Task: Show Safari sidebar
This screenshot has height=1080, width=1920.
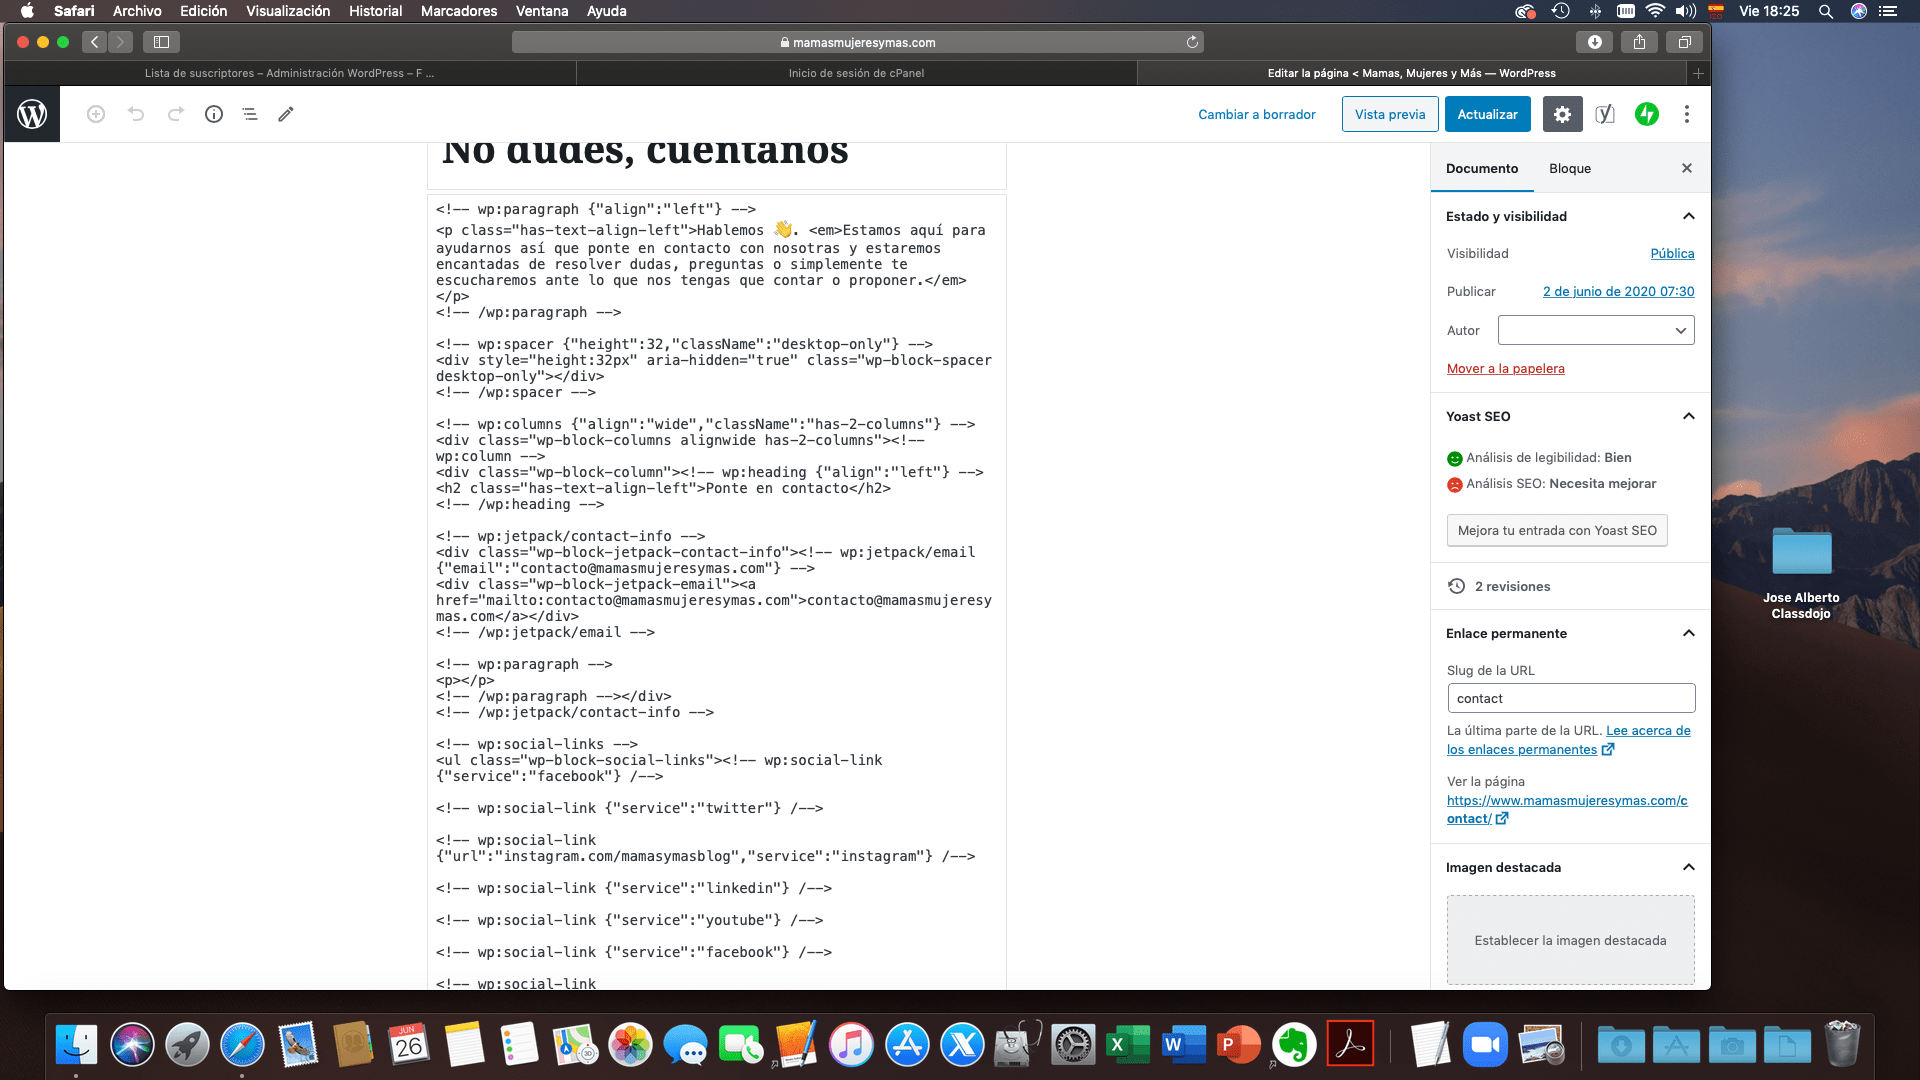Action: pos(161,42)
